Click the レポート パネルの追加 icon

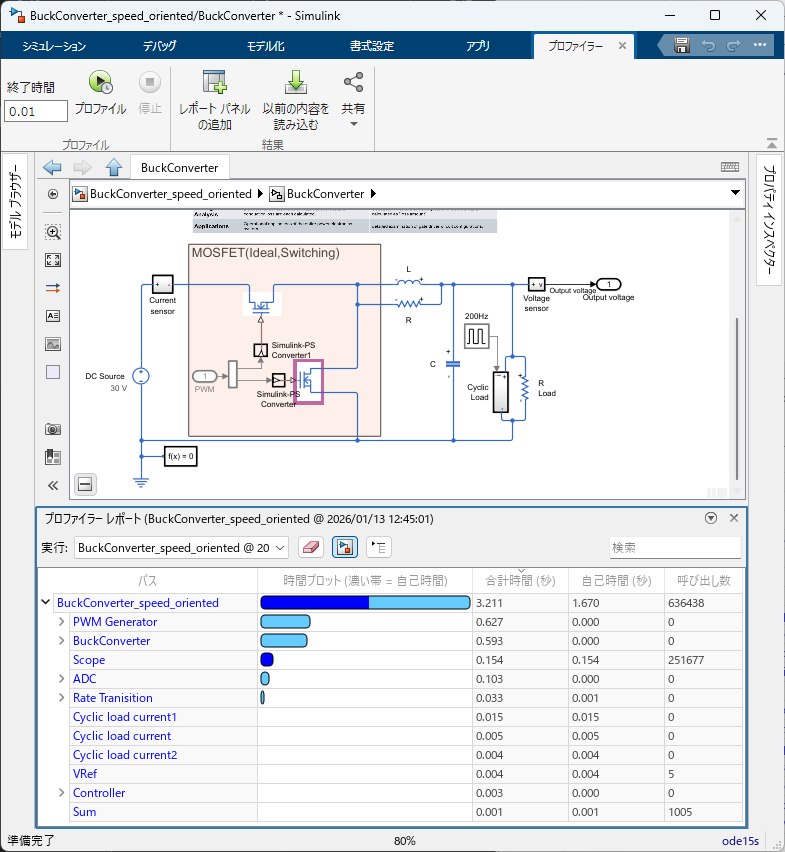(214, 83)
